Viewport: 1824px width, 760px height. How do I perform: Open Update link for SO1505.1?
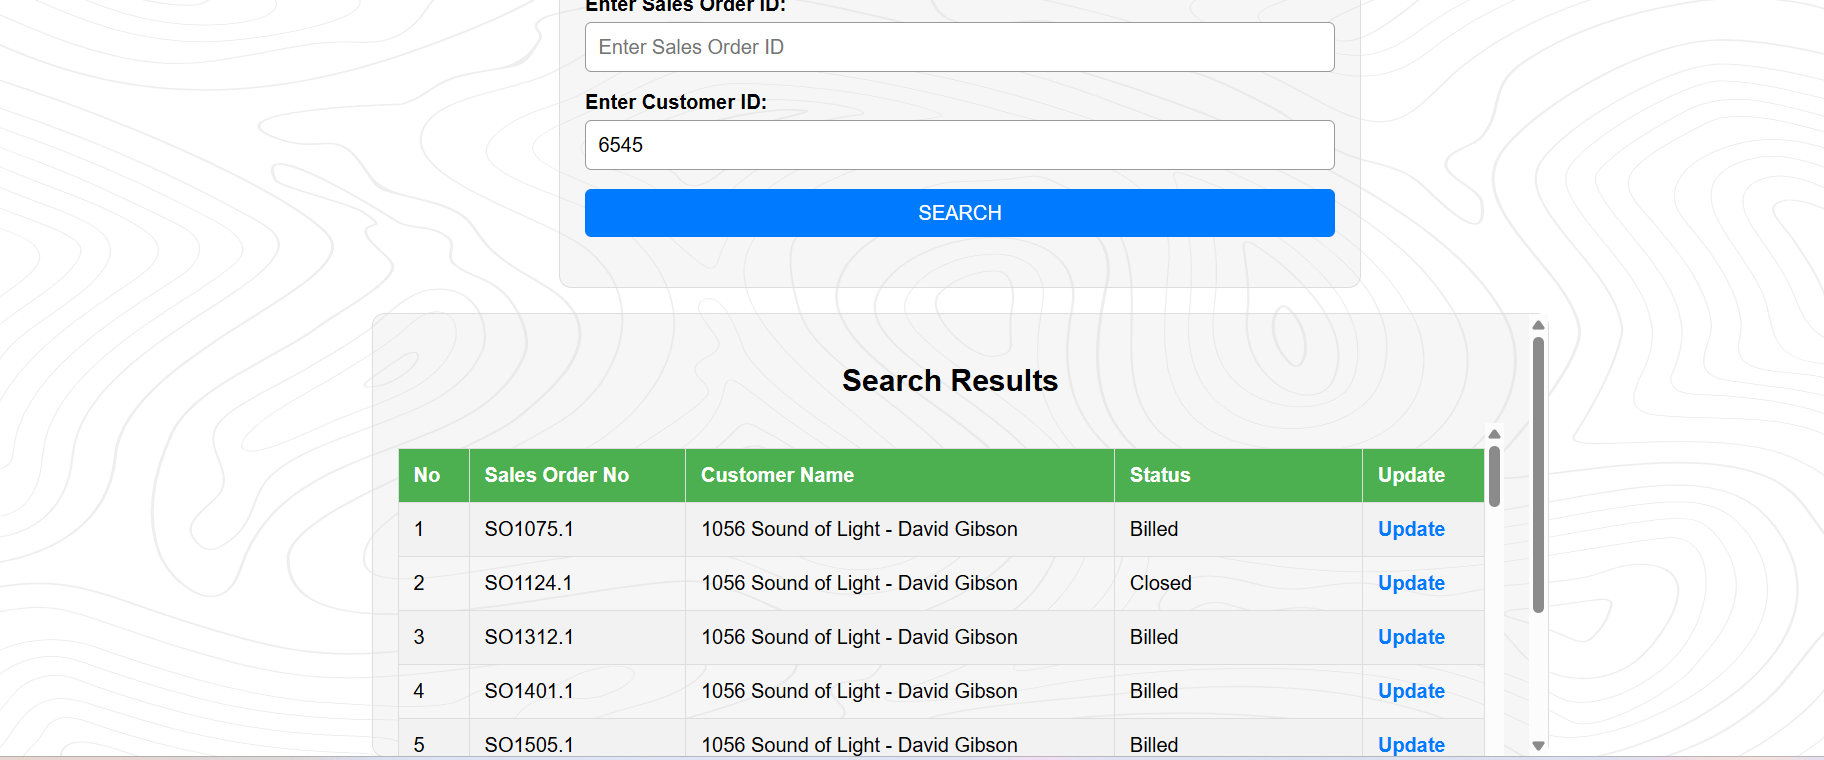(x=1410, y=744)
